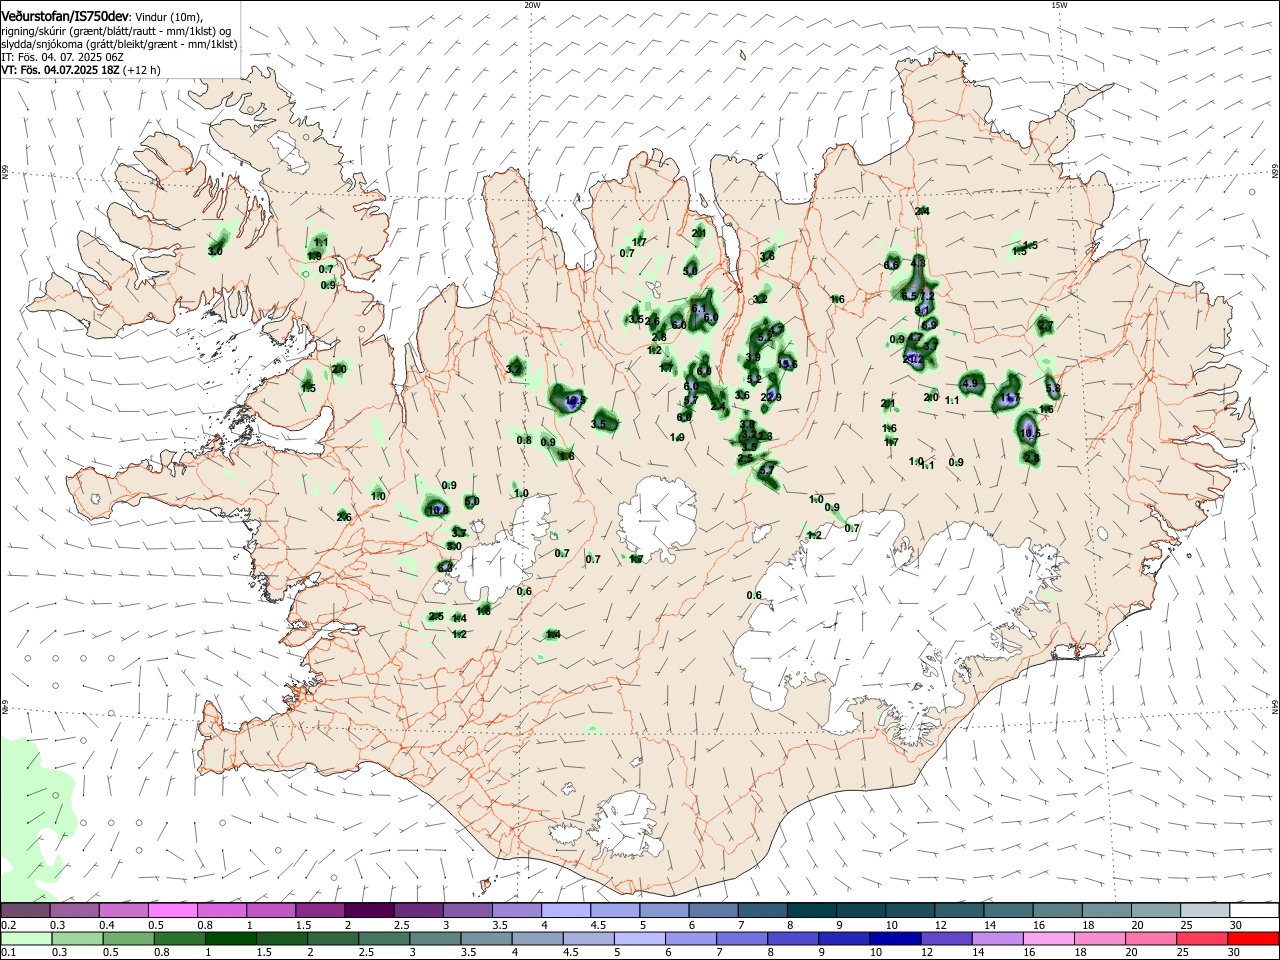Viewport: 1280px width, 960px height.
Task: Click the 6.3 value beside the glacier
Action: (446, 566)
